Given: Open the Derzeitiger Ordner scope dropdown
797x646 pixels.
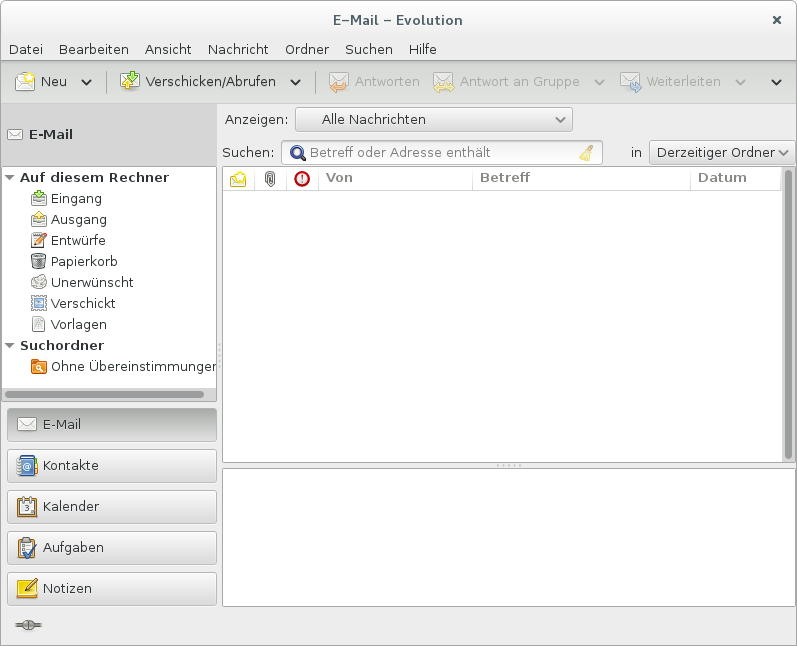Looking at the screenshot, I should (x=721, y=152).
